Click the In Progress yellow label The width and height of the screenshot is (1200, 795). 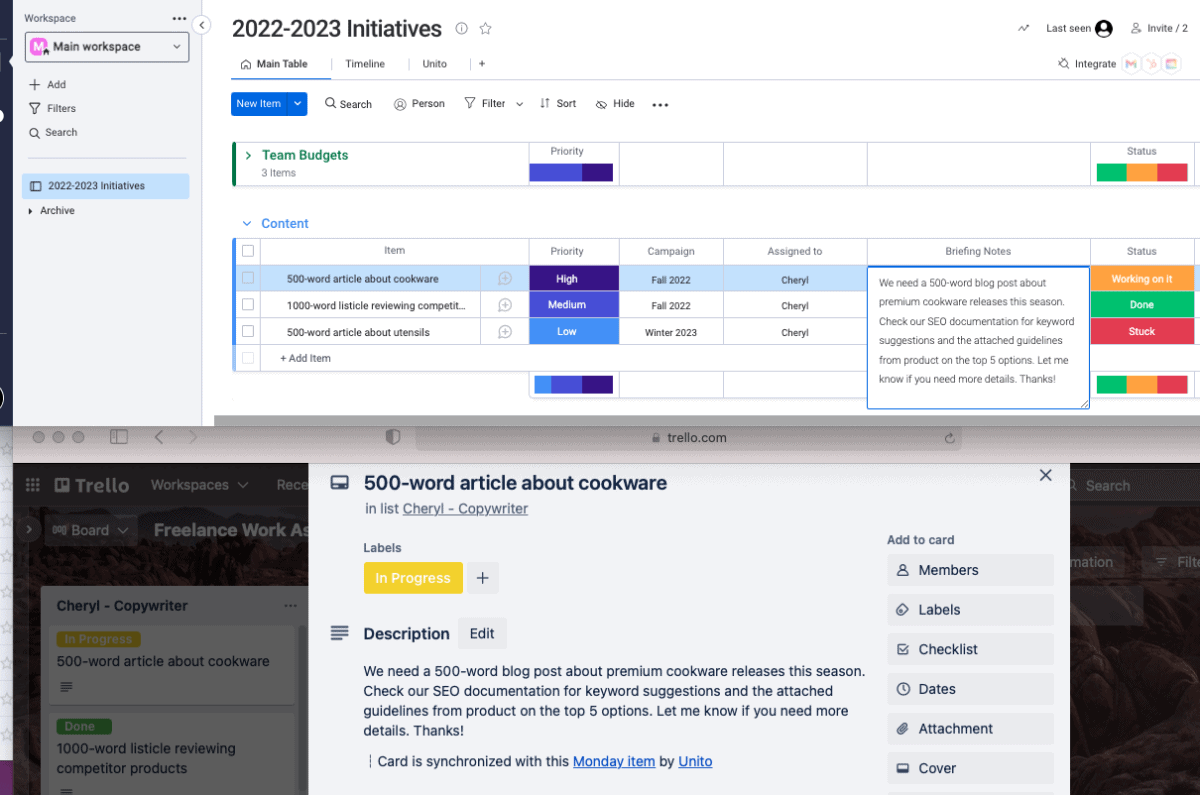click(413, 578)
